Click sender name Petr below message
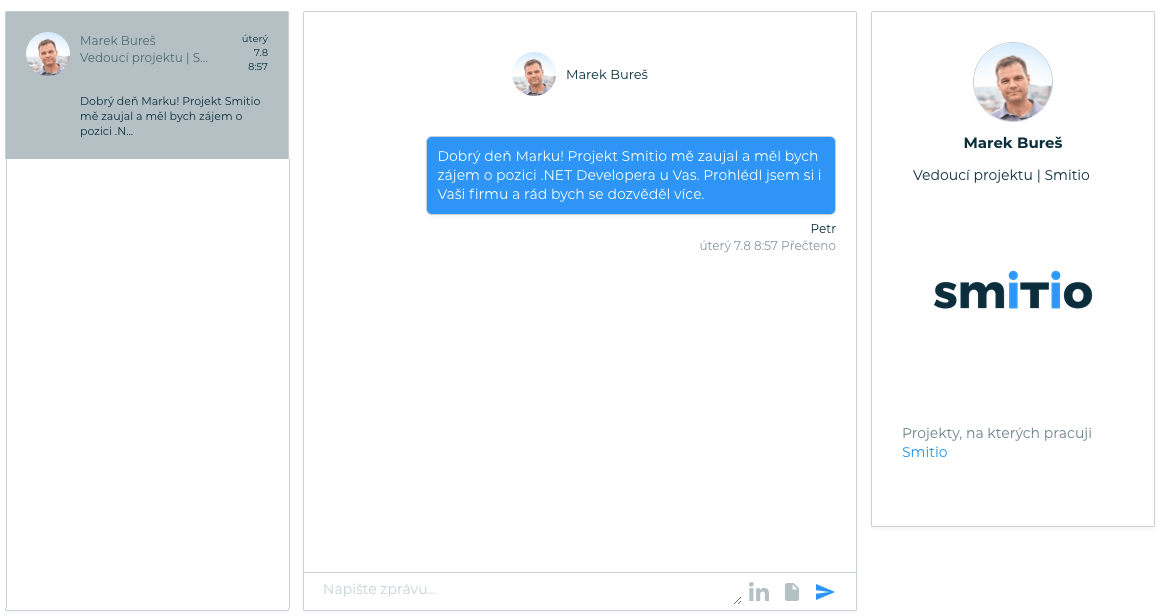Viewport: 1162px width, 616px height. coord(823,228)
